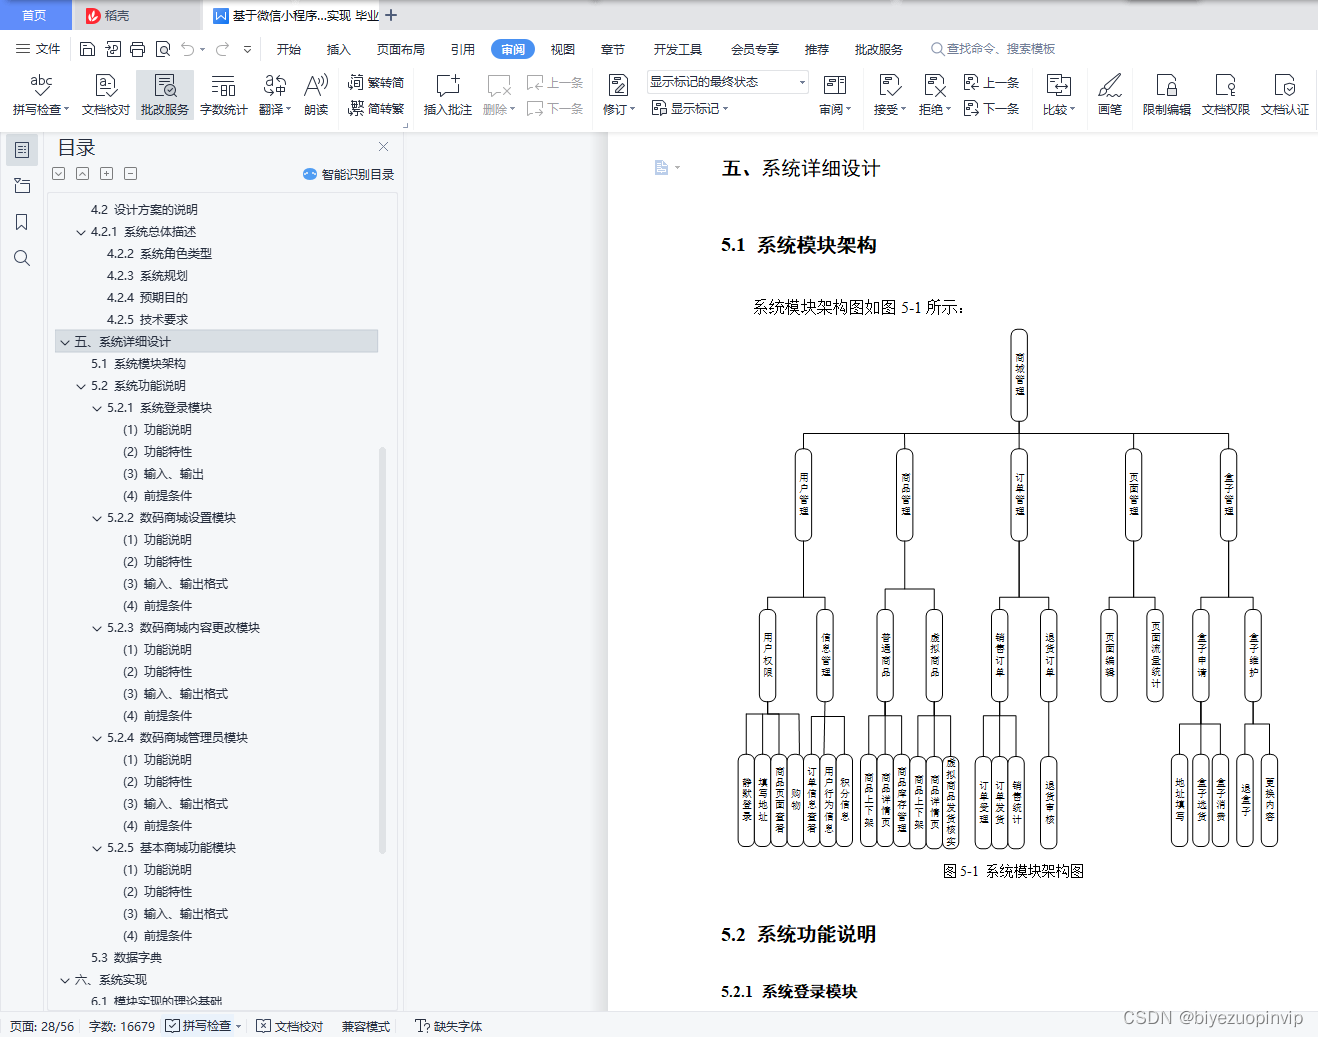Screen dimensions: 1318x1037
Task: Go to previous change (上一条) beside 接受
Action: 992,83
